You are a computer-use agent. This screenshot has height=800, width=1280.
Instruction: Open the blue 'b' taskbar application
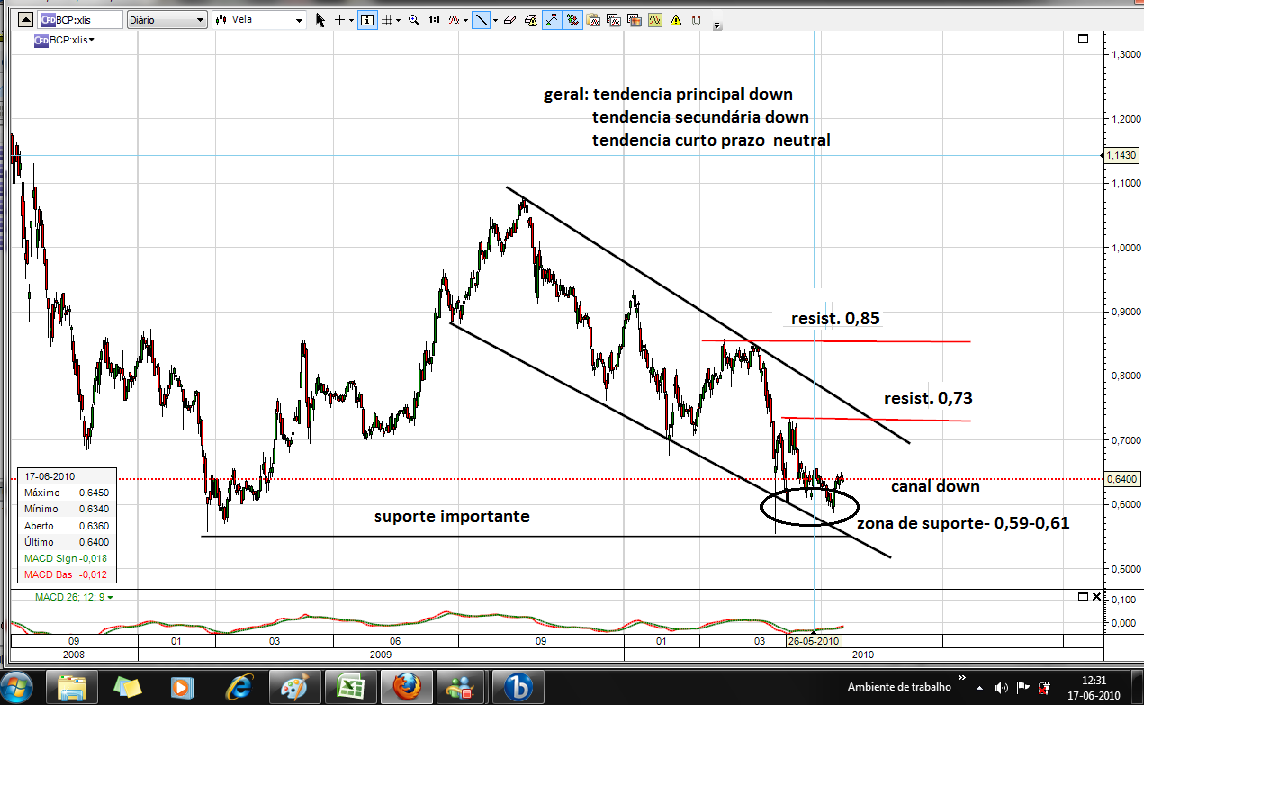pyautogui.click(x=518, y=687)
